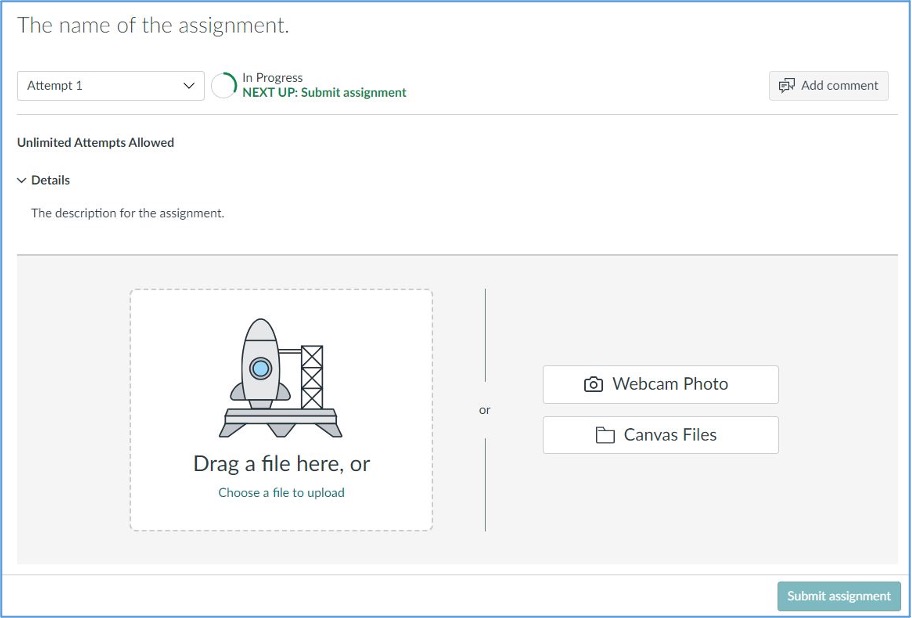Open the Attempt 1 dropdown
Screen dimensions: 912x618
pos(111,86)
